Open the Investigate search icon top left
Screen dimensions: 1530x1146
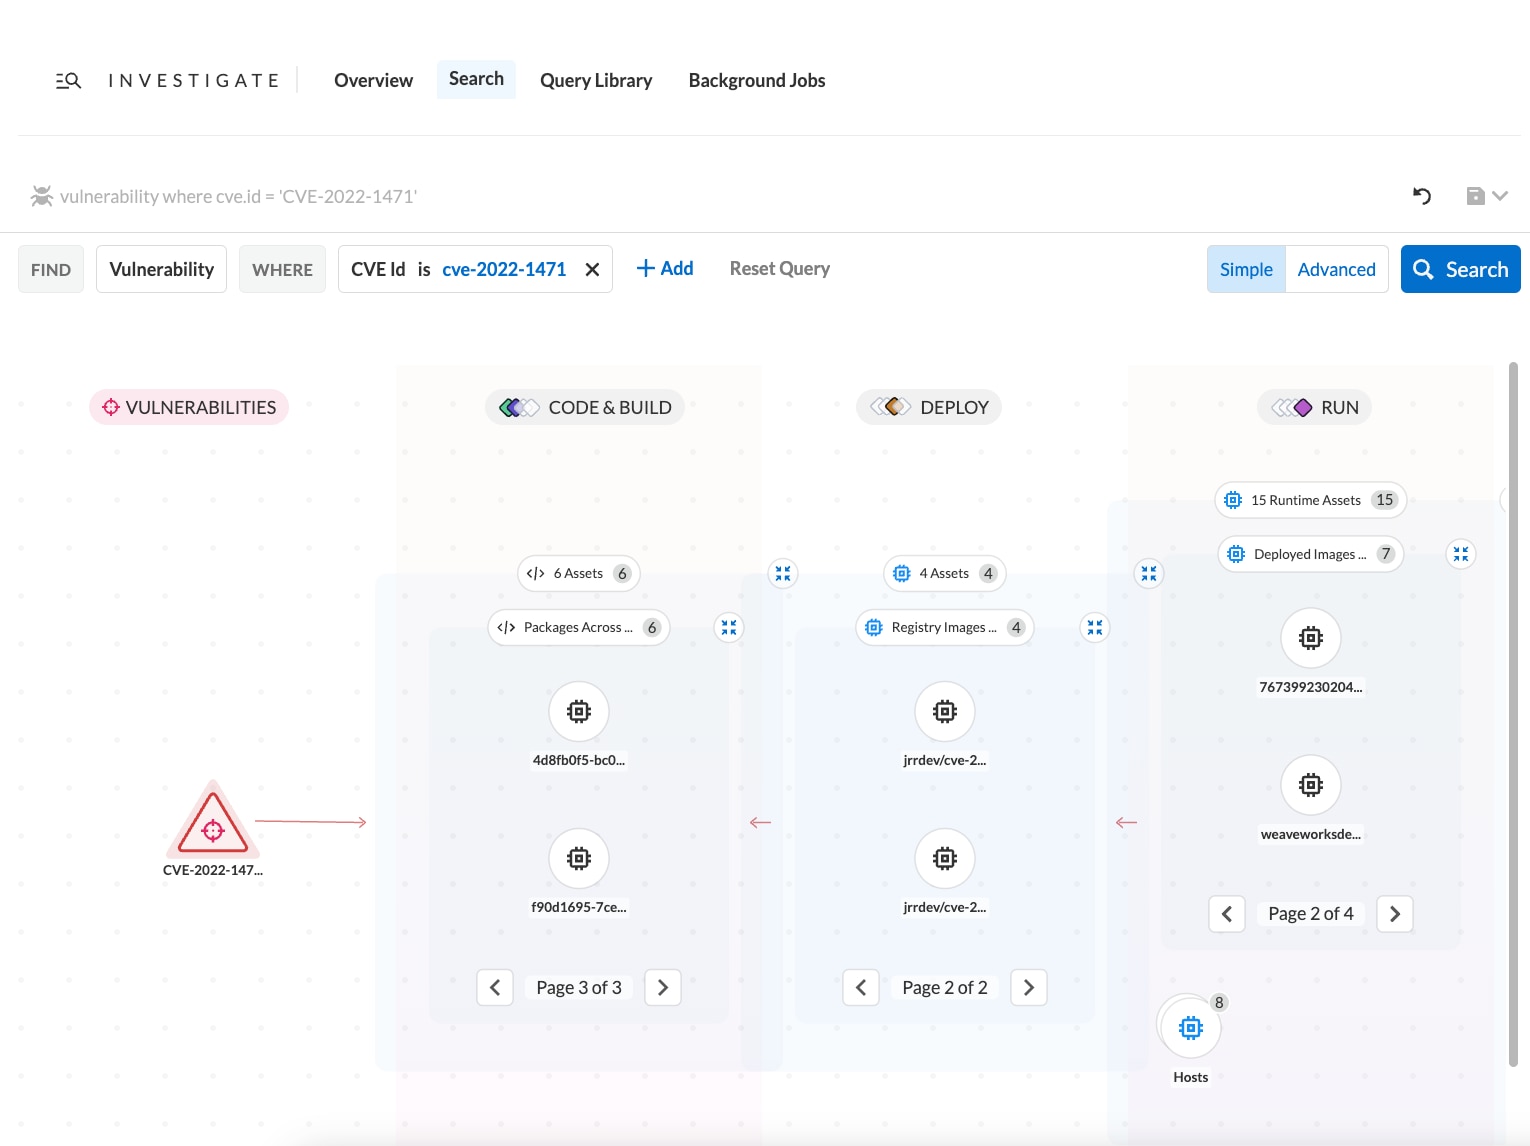click(x=68, y=79)
